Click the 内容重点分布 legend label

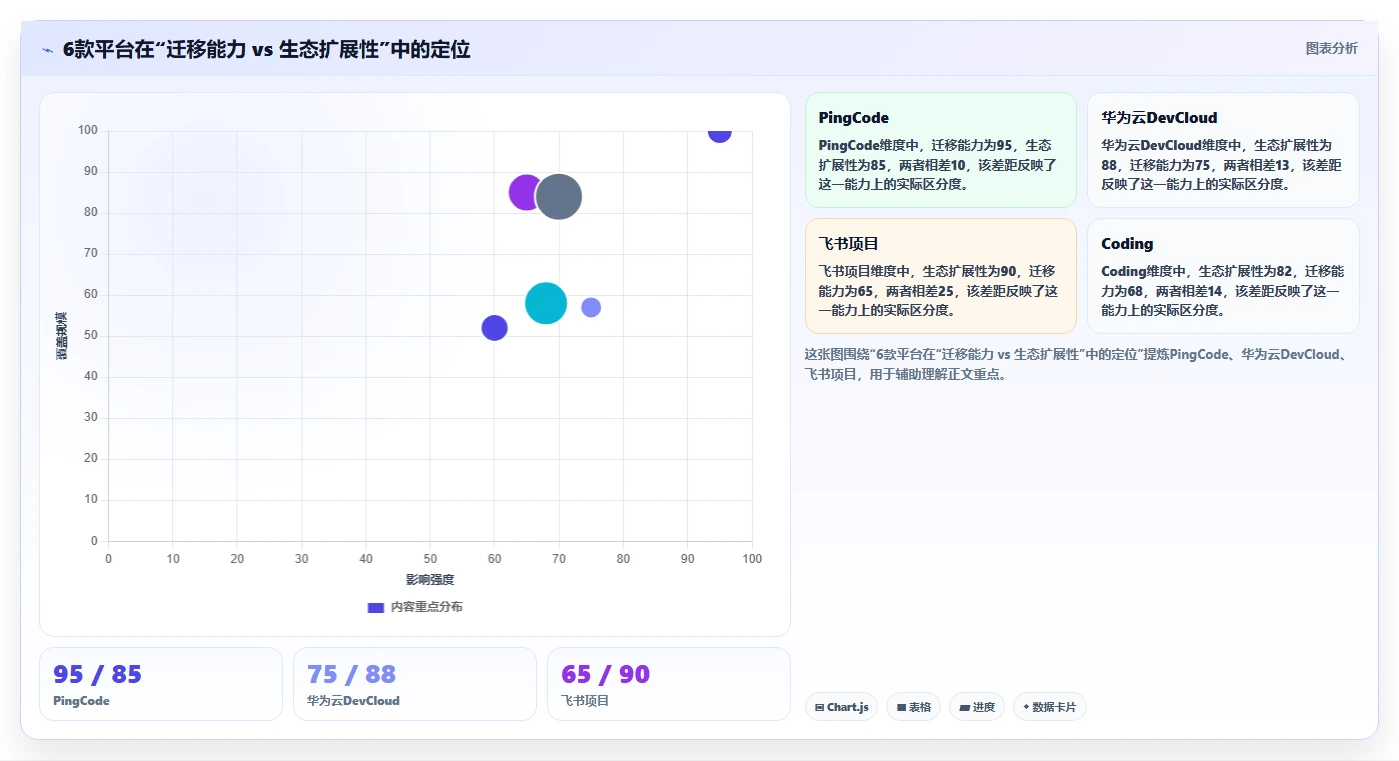pyautogui.click(x=427, y=607)
